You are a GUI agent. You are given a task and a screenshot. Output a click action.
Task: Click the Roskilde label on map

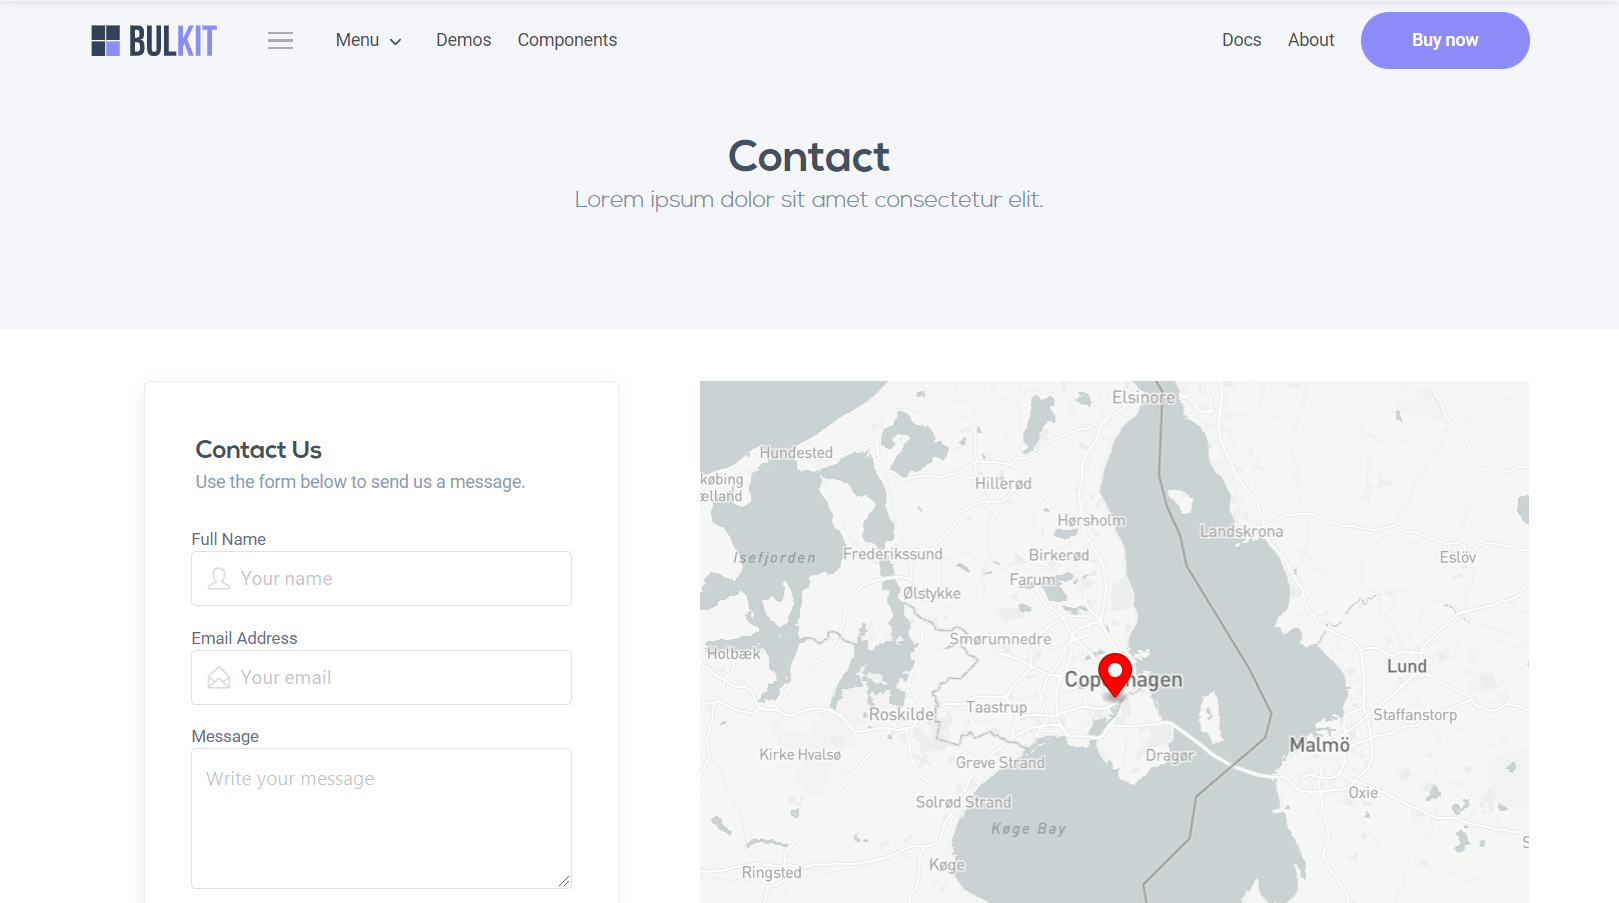click(x=901, y=714)
